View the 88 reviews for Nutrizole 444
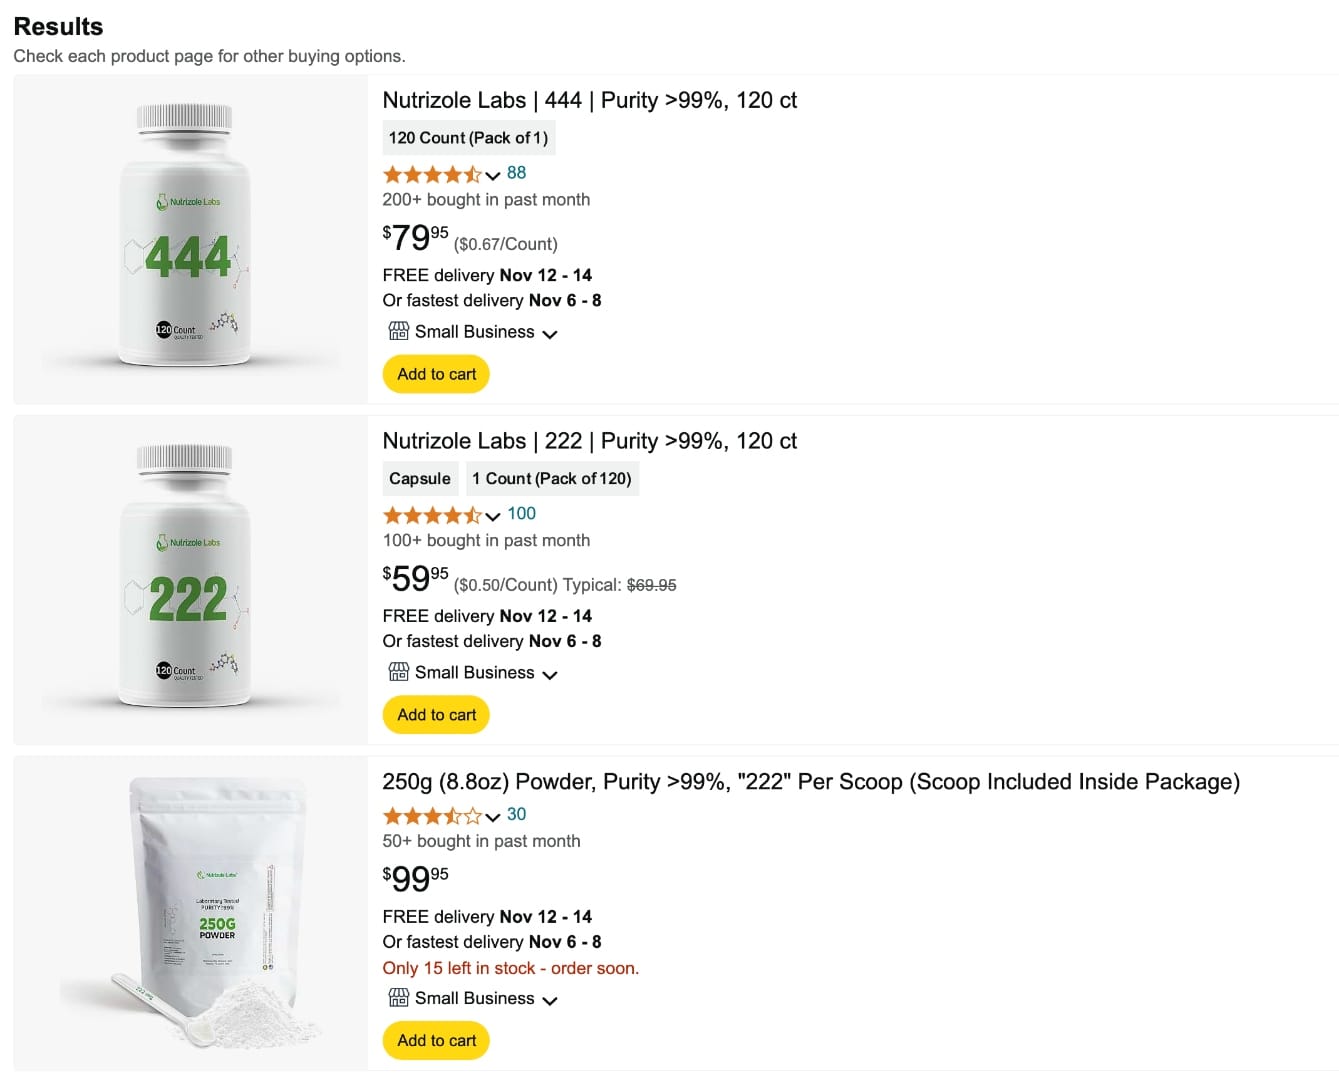Screen dimensions: 1339x1080 [x=516, y=172]
